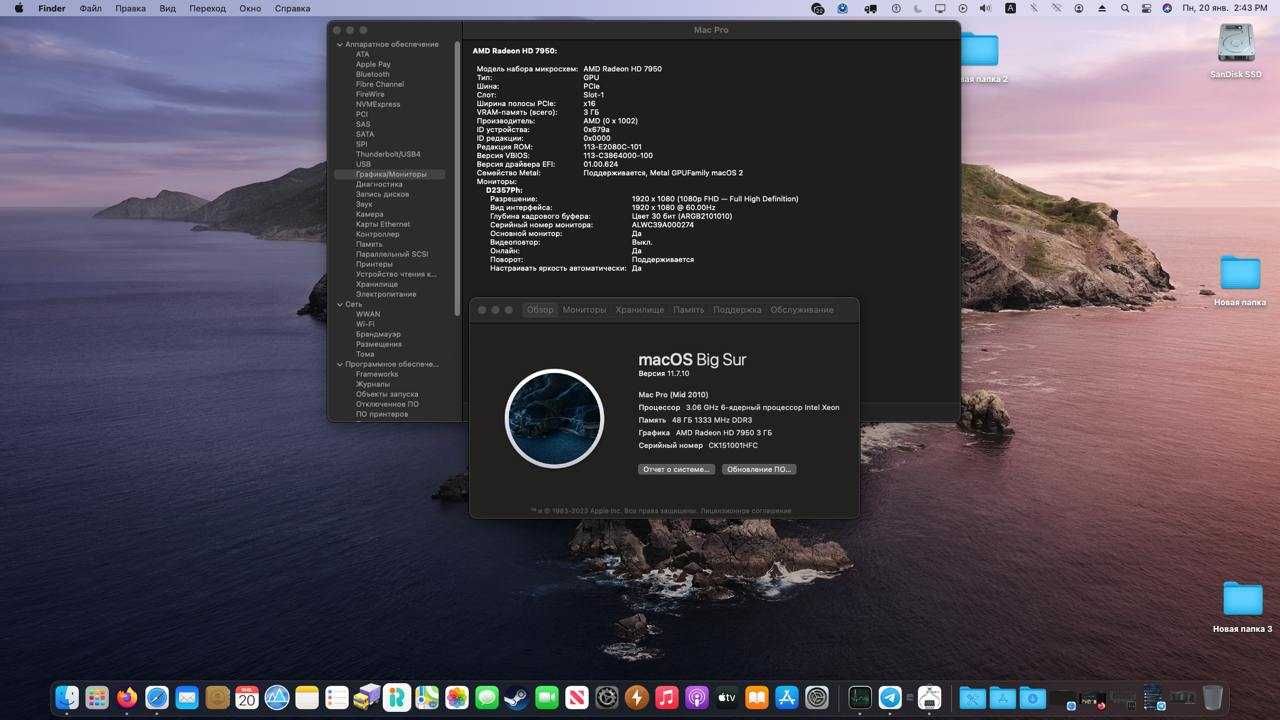Select NVMExpress in sidebar
The height and width of the screenshot is (720, 1280).
pos(378,104)
